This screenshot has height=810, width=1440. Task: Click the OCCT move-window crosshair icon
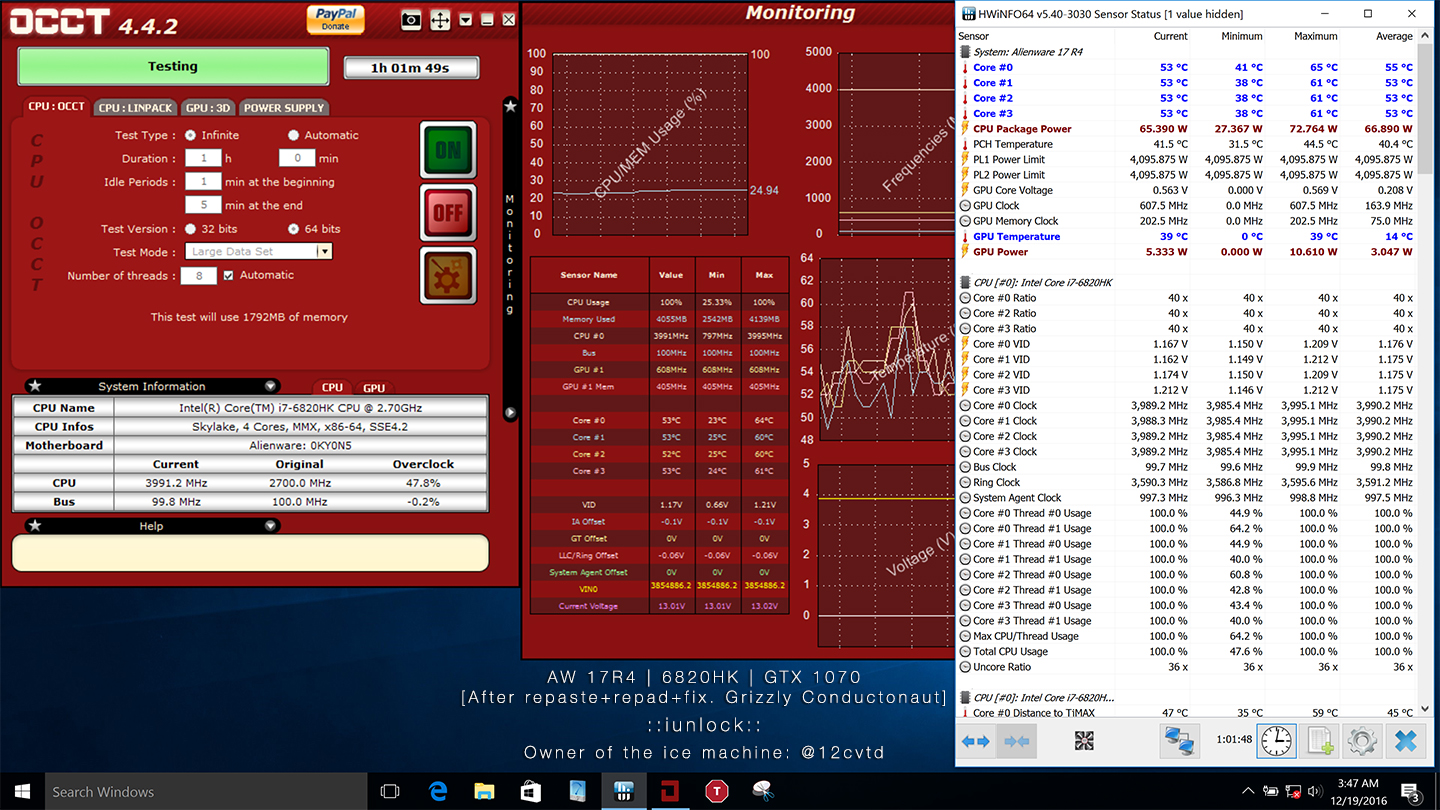point(440,19)
